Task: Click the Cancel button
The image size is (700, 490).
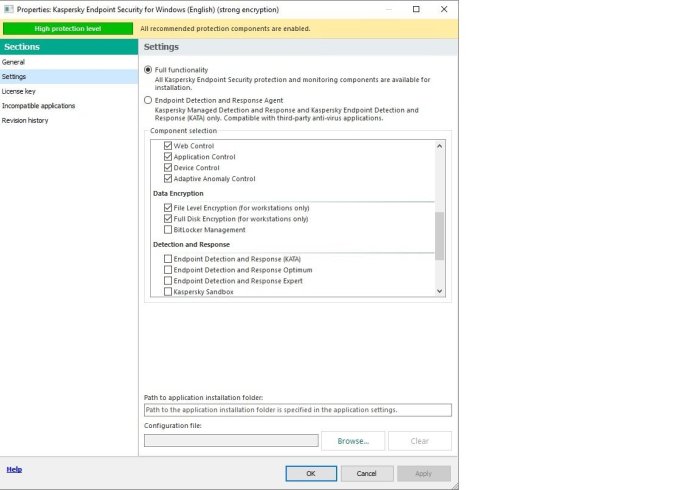Action: (x=367, y=473)
